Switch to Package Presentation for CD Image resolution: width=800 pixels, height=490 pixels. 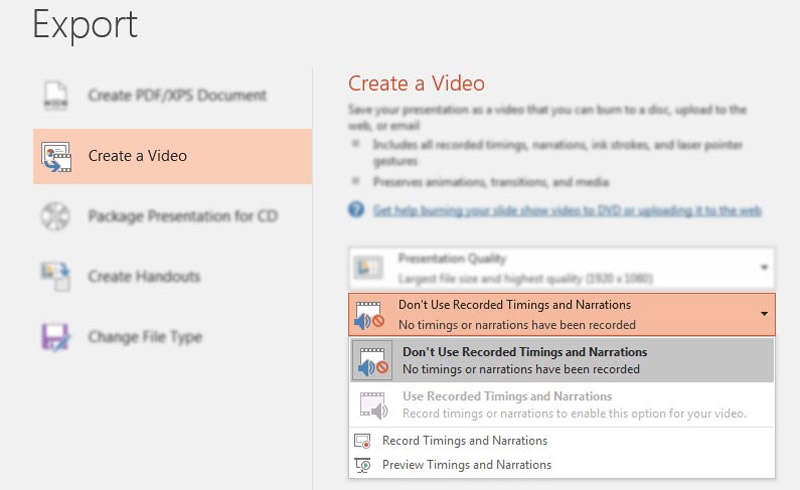tap(183, 216)
